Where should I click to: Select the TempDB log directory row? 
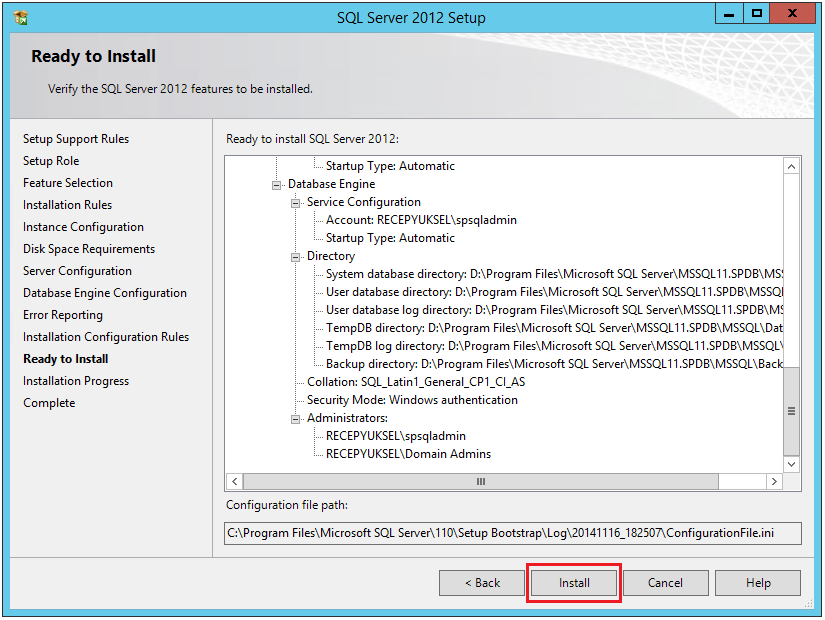tap(554, 346)
